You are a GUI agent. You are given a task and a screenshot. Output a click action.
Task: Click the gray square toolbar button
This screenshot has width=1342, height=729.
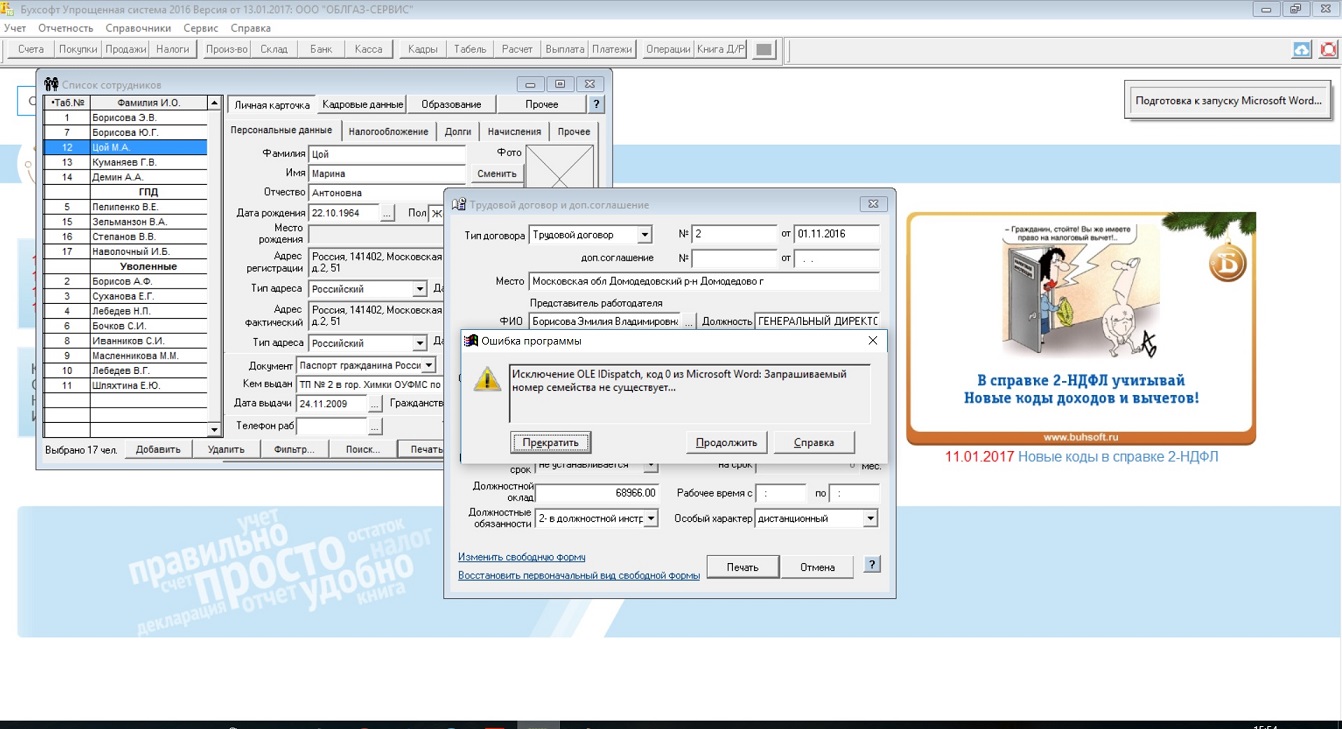(764, 49)
